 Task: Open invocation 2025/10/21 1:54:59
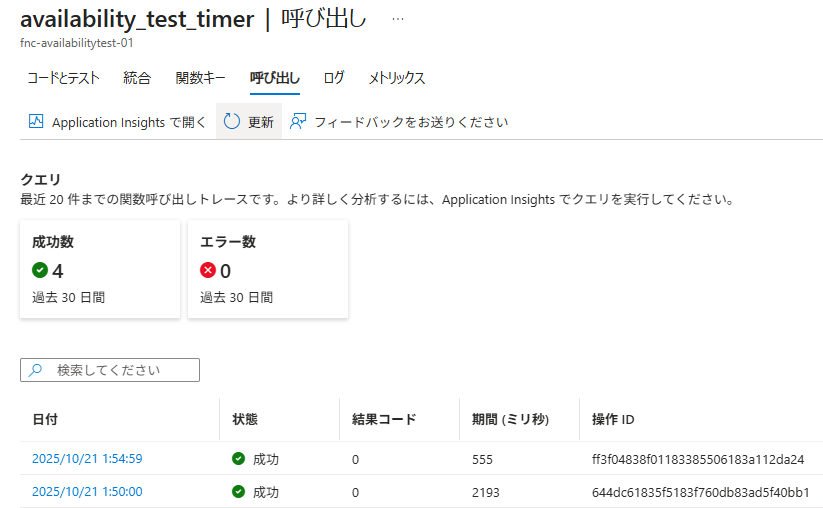point(87,459)
